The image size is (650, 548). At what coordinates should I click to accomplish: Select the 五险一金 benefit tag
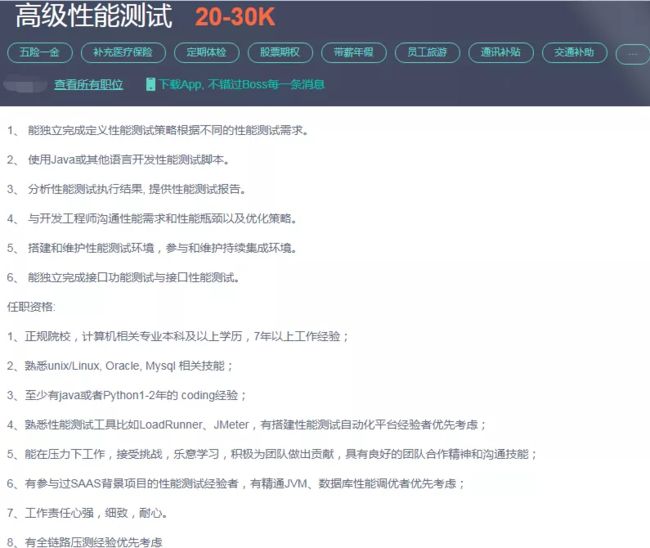click(40, 52)
